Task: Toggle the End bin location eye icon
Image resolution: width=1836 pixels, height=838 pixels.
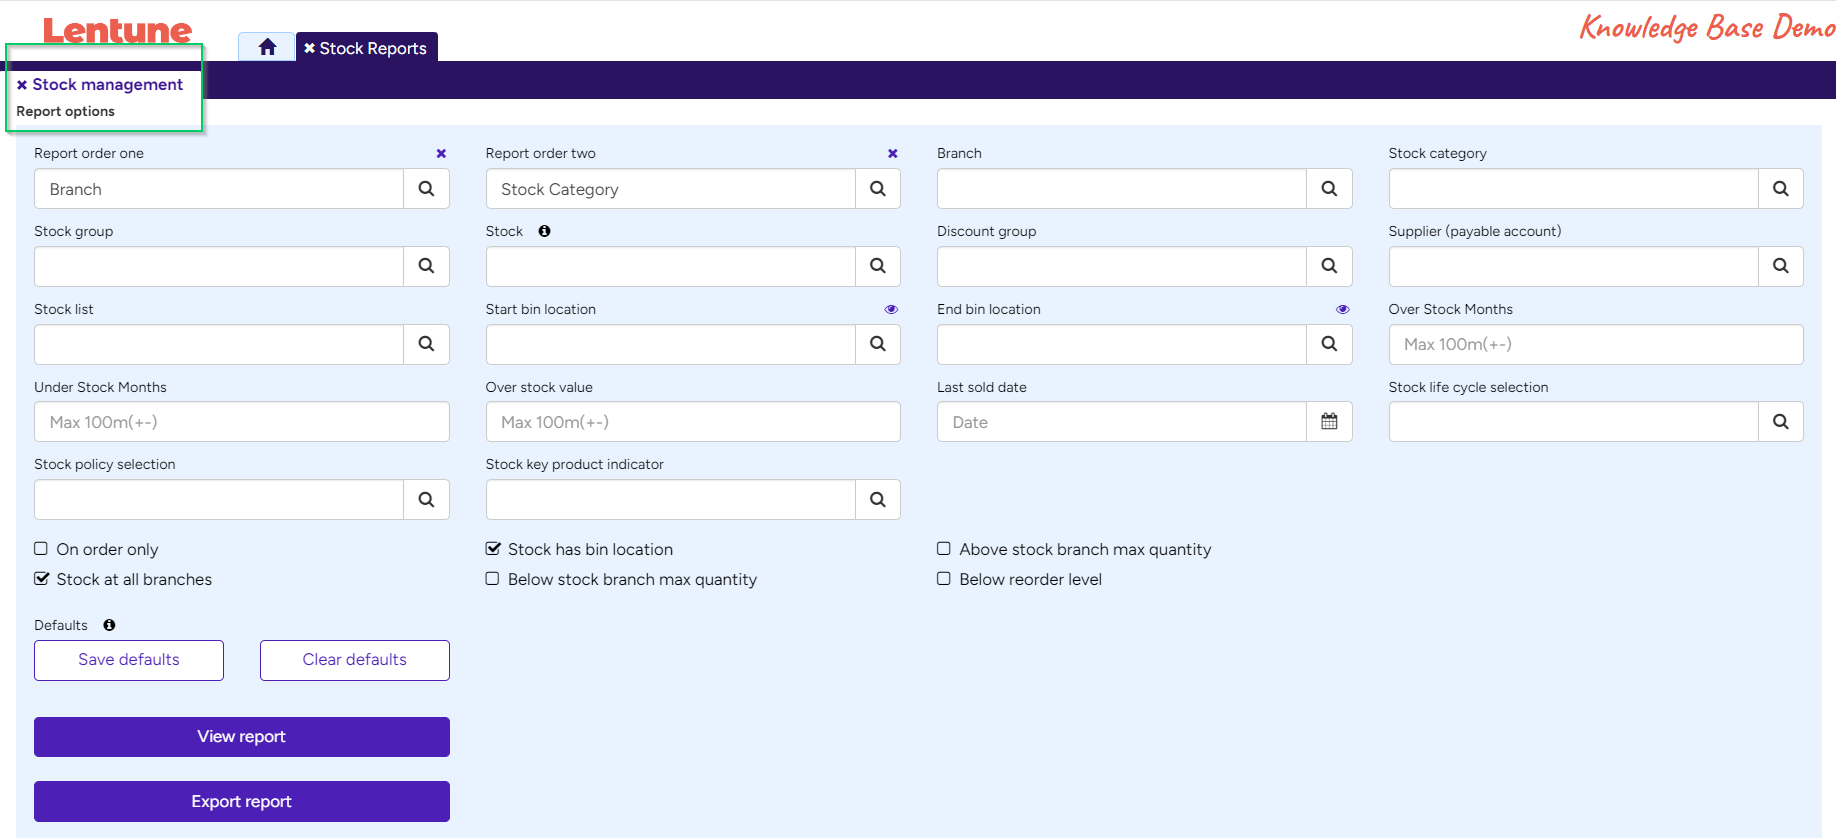Action: pyautogui.click(x=1343, y=310)
